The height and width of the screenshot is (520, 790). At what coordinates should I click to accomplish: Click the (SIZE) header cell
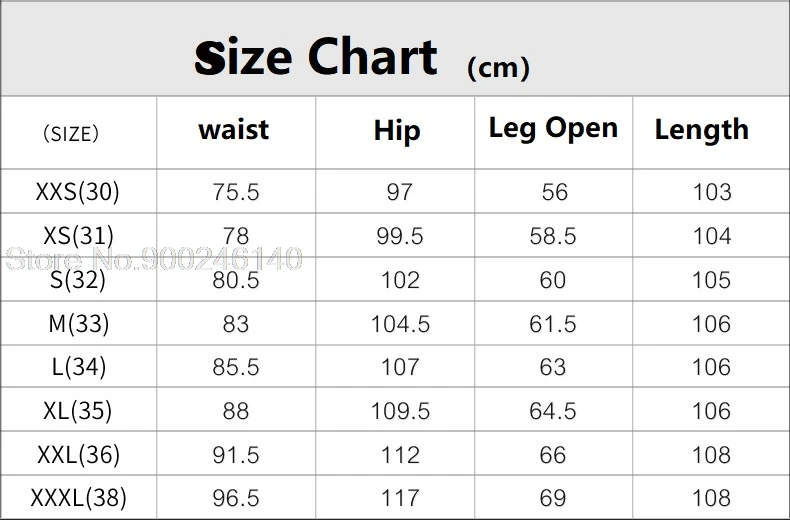coord(71,134)
